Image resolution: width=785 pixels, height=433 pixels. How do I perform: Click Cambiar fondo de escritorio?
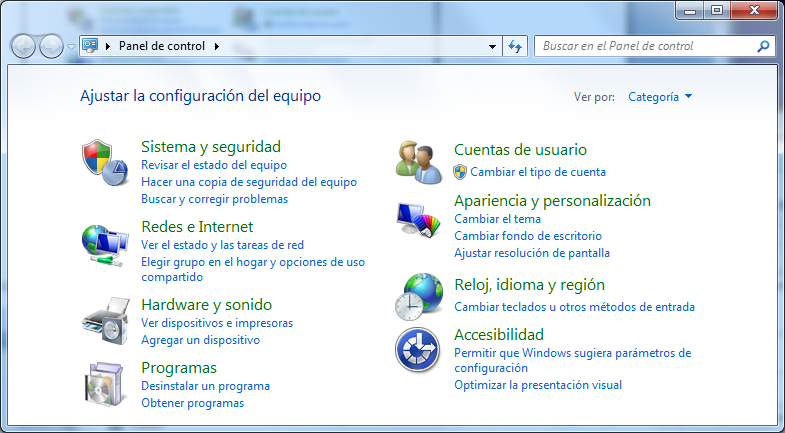[x=528, y=236]
